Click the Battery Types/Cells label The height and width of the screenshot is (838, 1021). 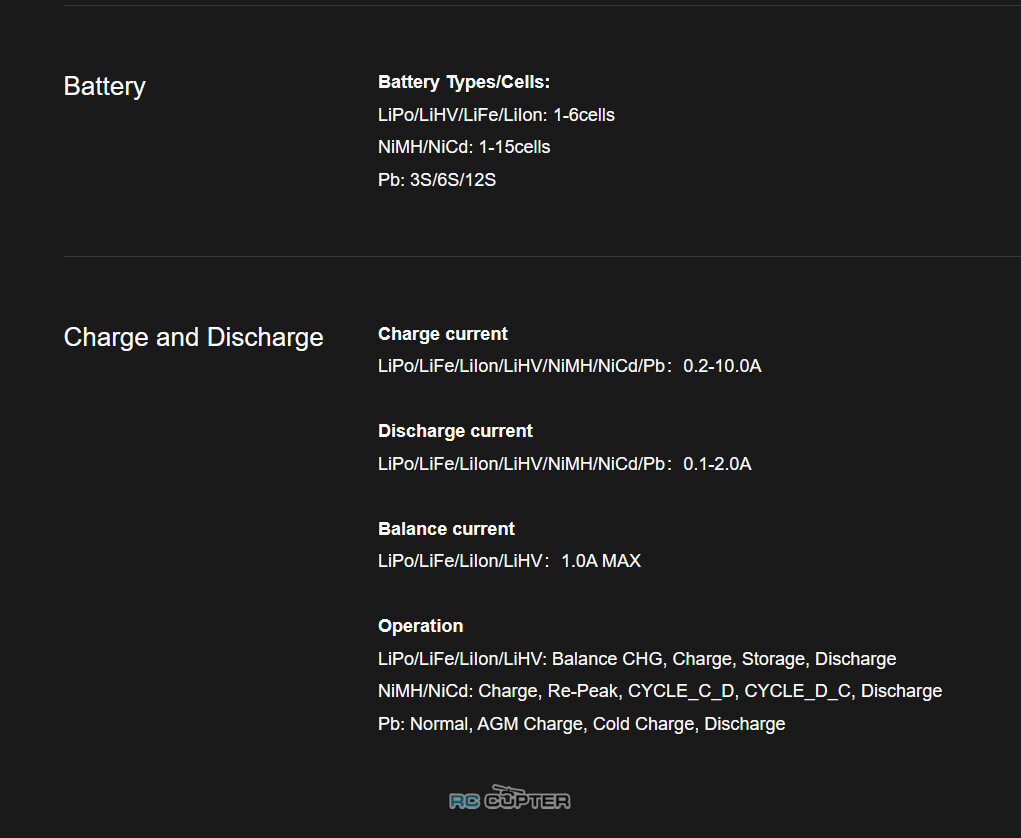click(x=464, y=82)
